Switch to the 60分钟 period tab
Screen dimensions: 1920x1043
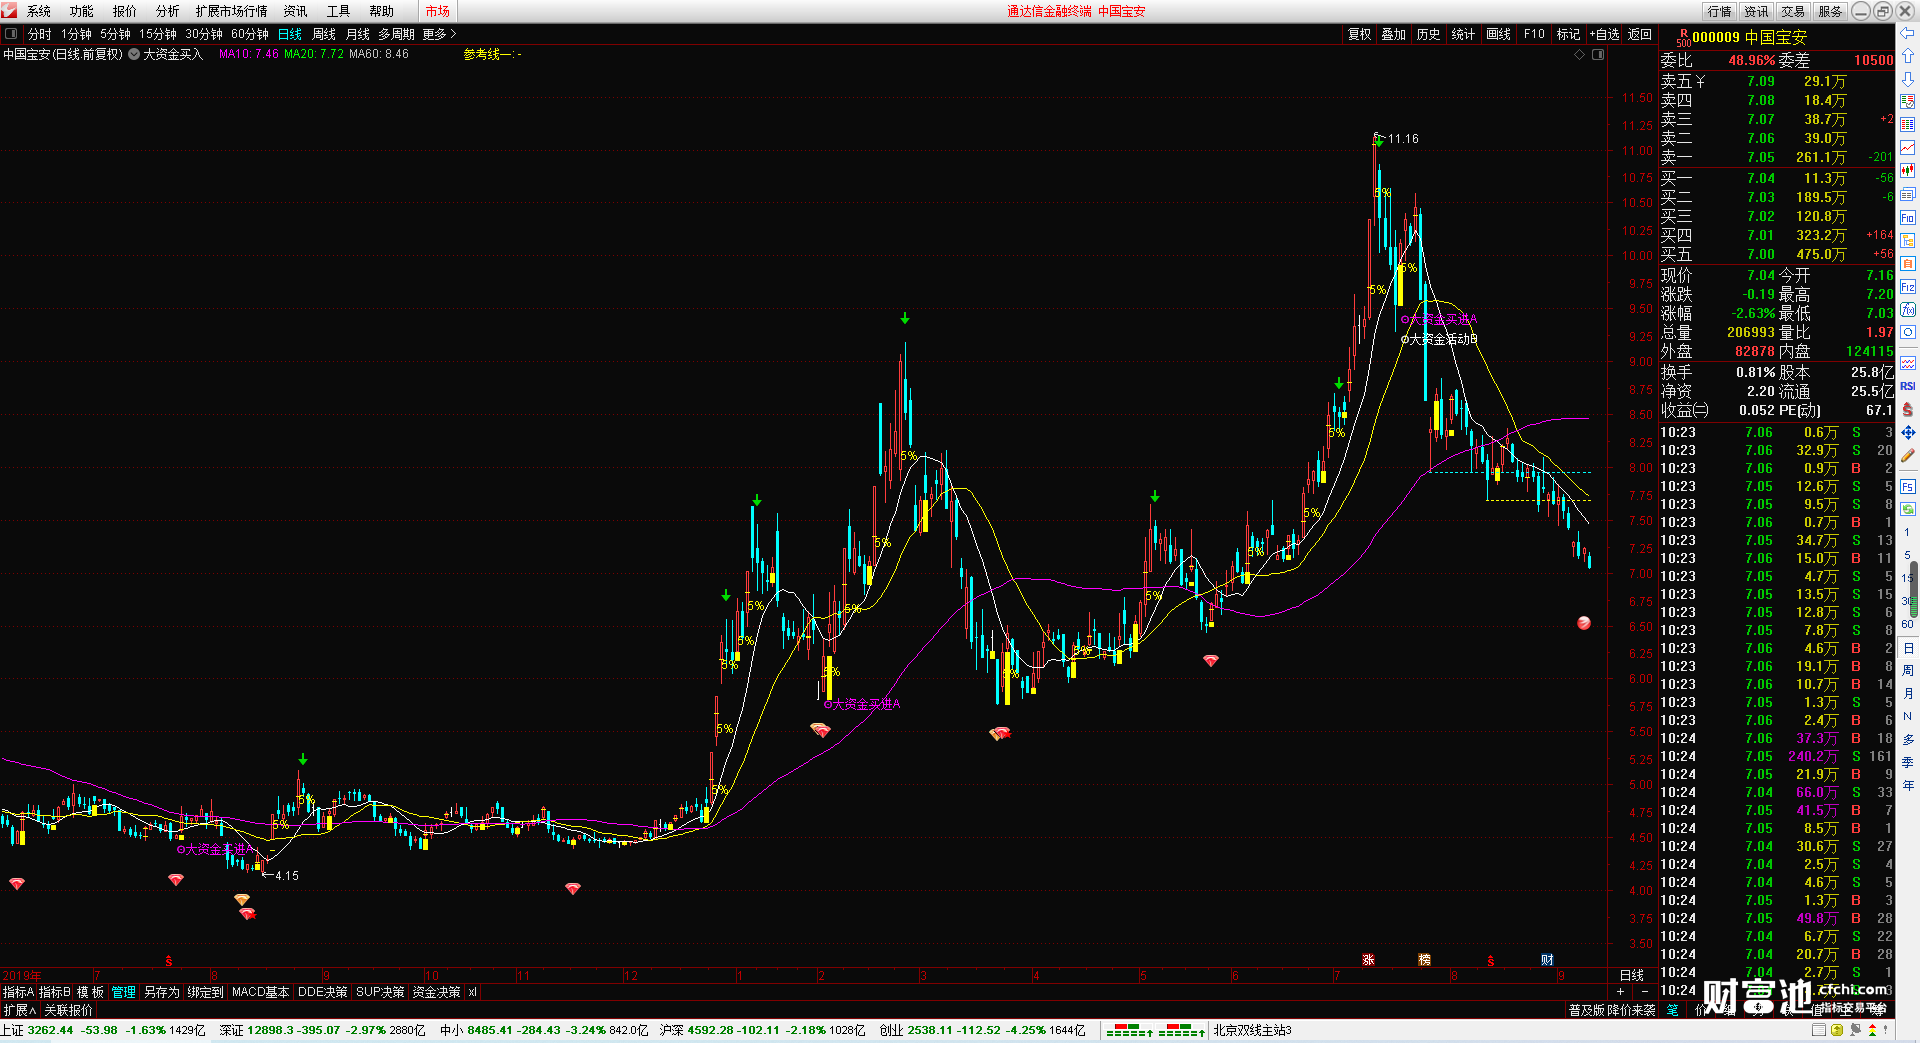pos(250,34)
